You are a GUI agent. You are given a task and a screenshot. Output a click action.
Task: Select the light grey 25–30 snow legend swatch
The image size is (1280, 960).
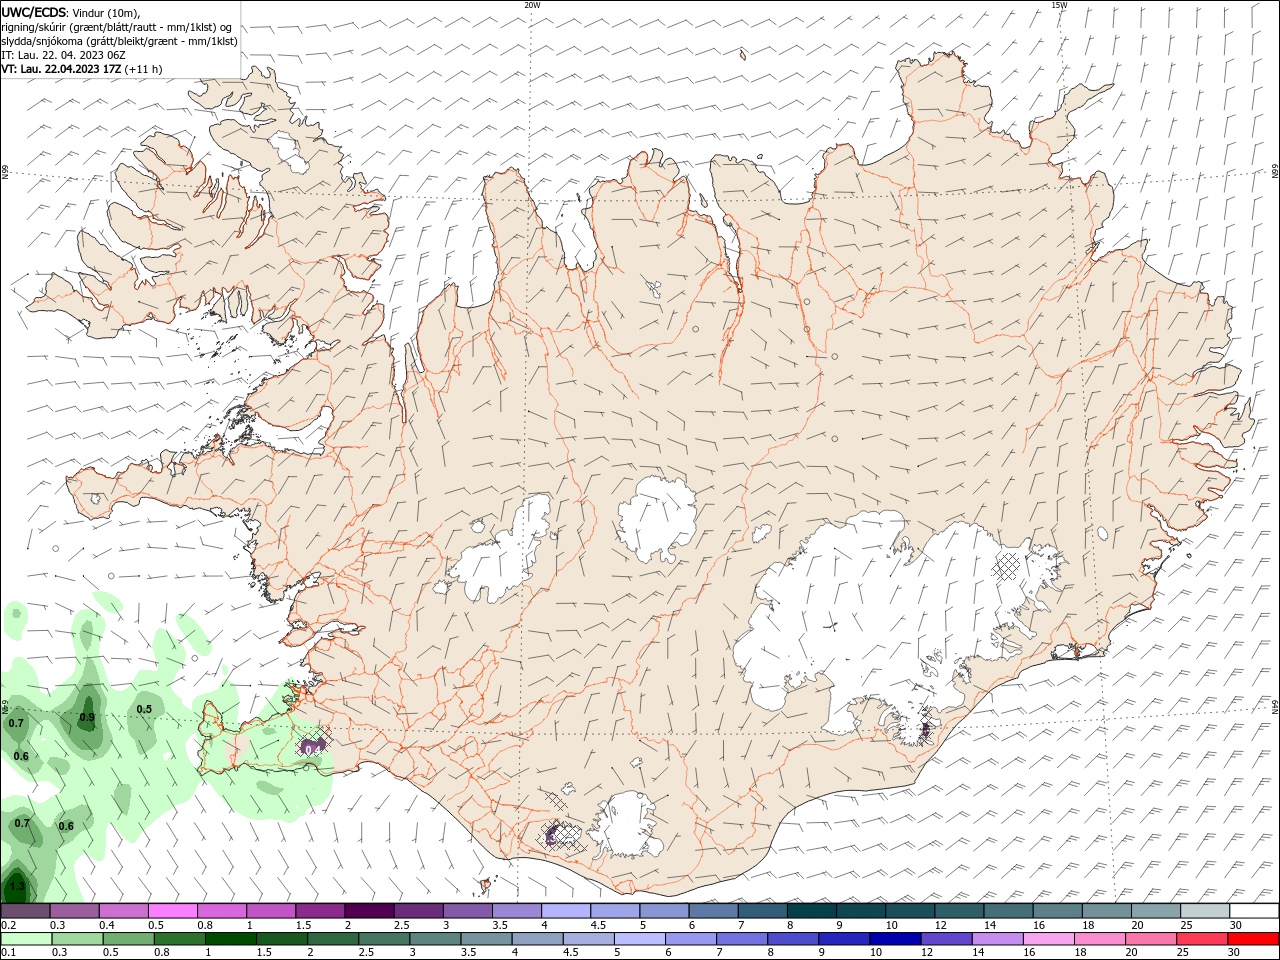coord(1204,911)
